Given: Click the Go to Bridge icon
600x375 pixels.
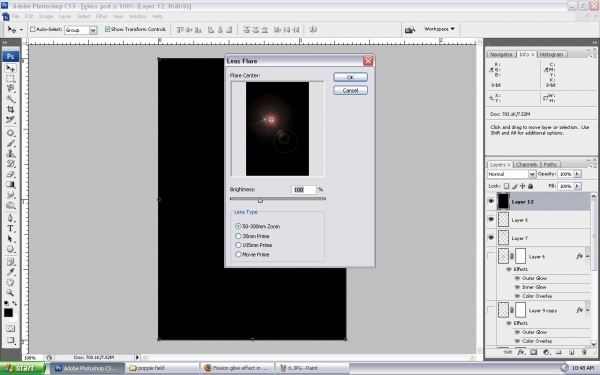Looking at the screenshot, I should click(x=410, y=29).
